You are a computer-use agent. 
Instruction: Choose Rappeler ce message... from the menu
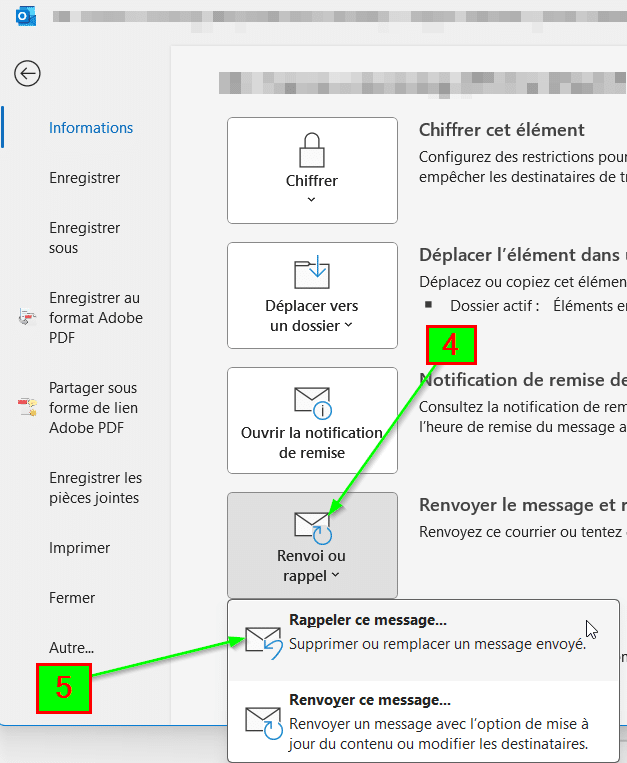pyautogui.click(x=424, y=640)
